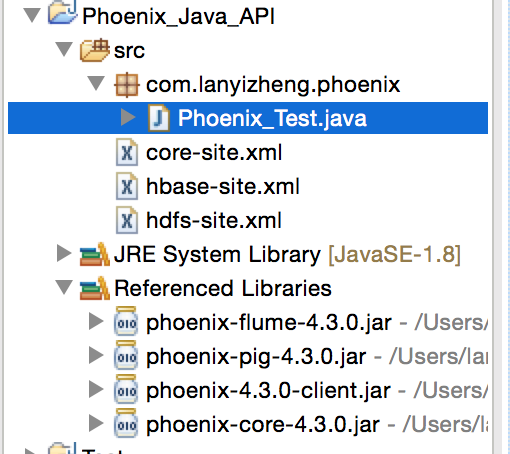
Task: Select the src folder label
Action: pyautogui.click(x=129, y=51)
